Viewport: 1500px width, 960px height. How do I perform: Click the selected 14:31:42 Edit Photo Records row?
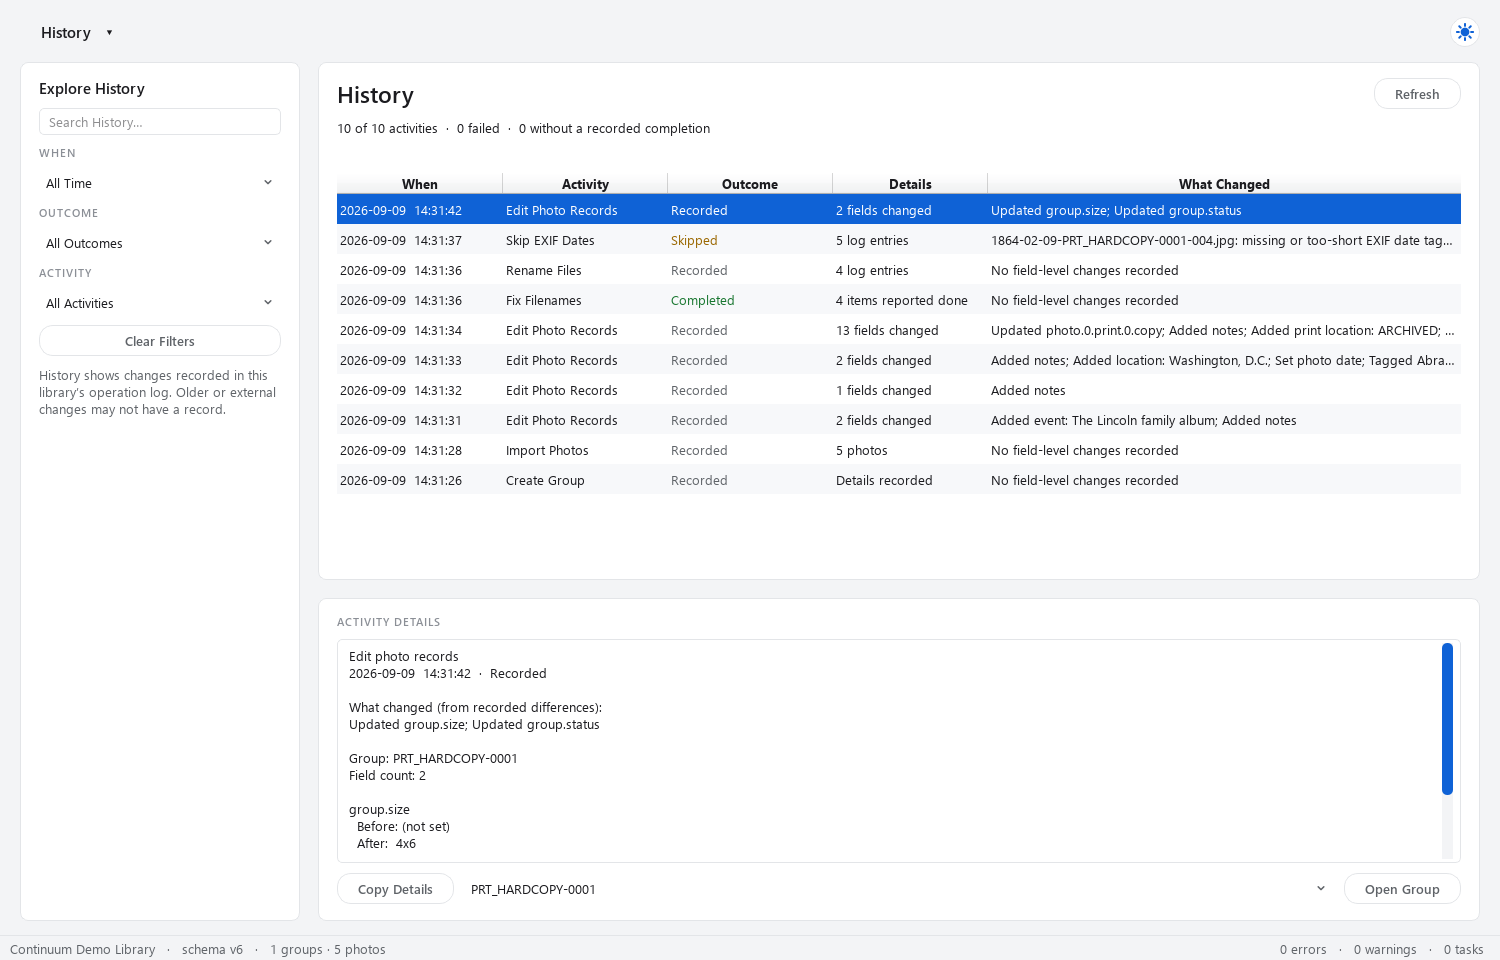coord(899,210)
